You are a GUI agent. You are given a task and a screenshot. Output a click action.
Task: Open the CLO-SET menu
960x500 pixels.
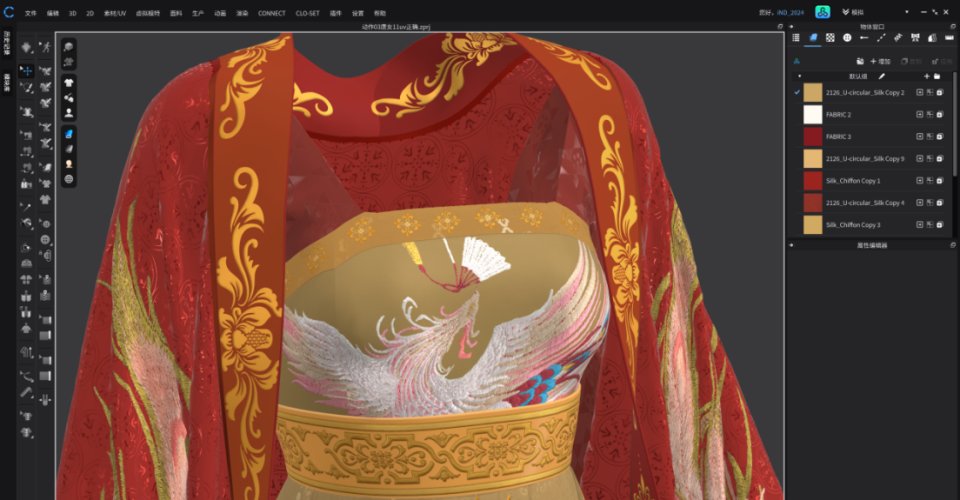[x=307, y=13]
